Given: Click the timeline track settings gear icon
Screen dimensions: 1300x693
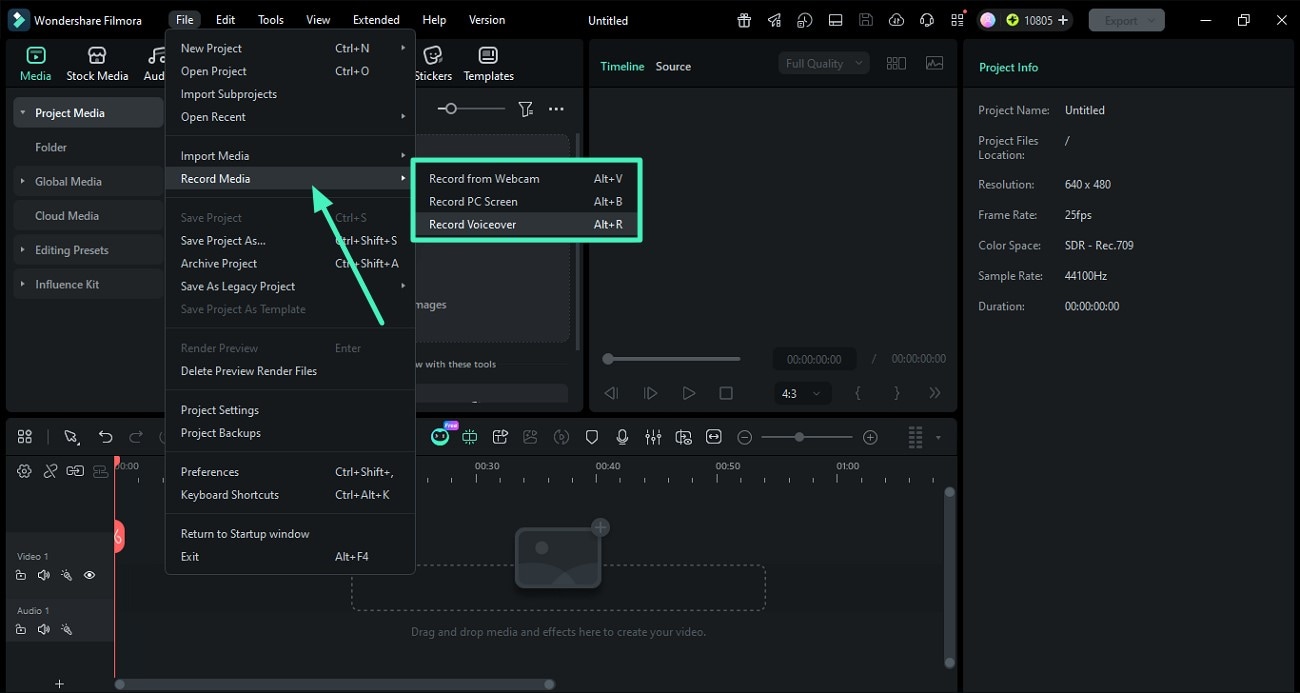Looking at the screenshot, I should [24, 471].
